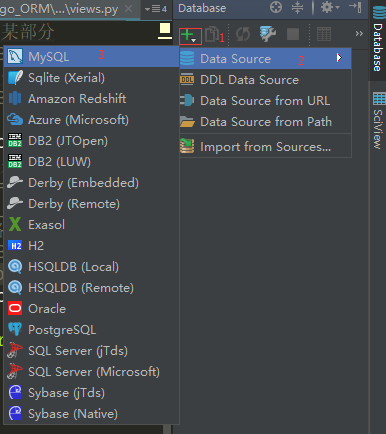Select PostgreSQL data source
This screenshot has height=434, width=386.
click(92, 330)
